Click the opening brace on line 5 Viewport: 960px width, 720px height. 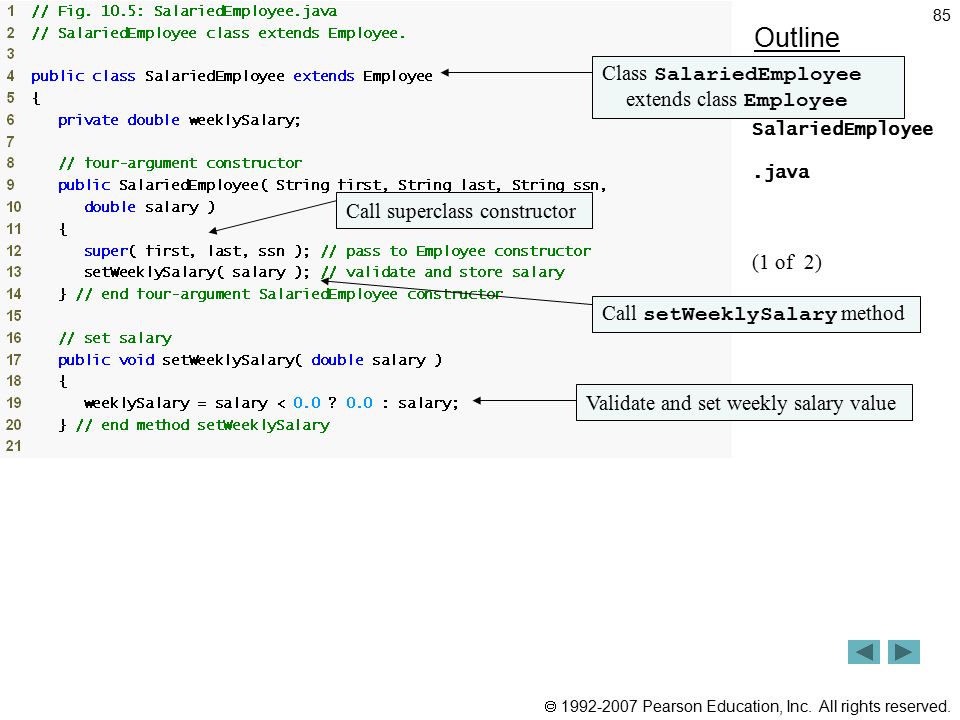(x=36, y=98)
